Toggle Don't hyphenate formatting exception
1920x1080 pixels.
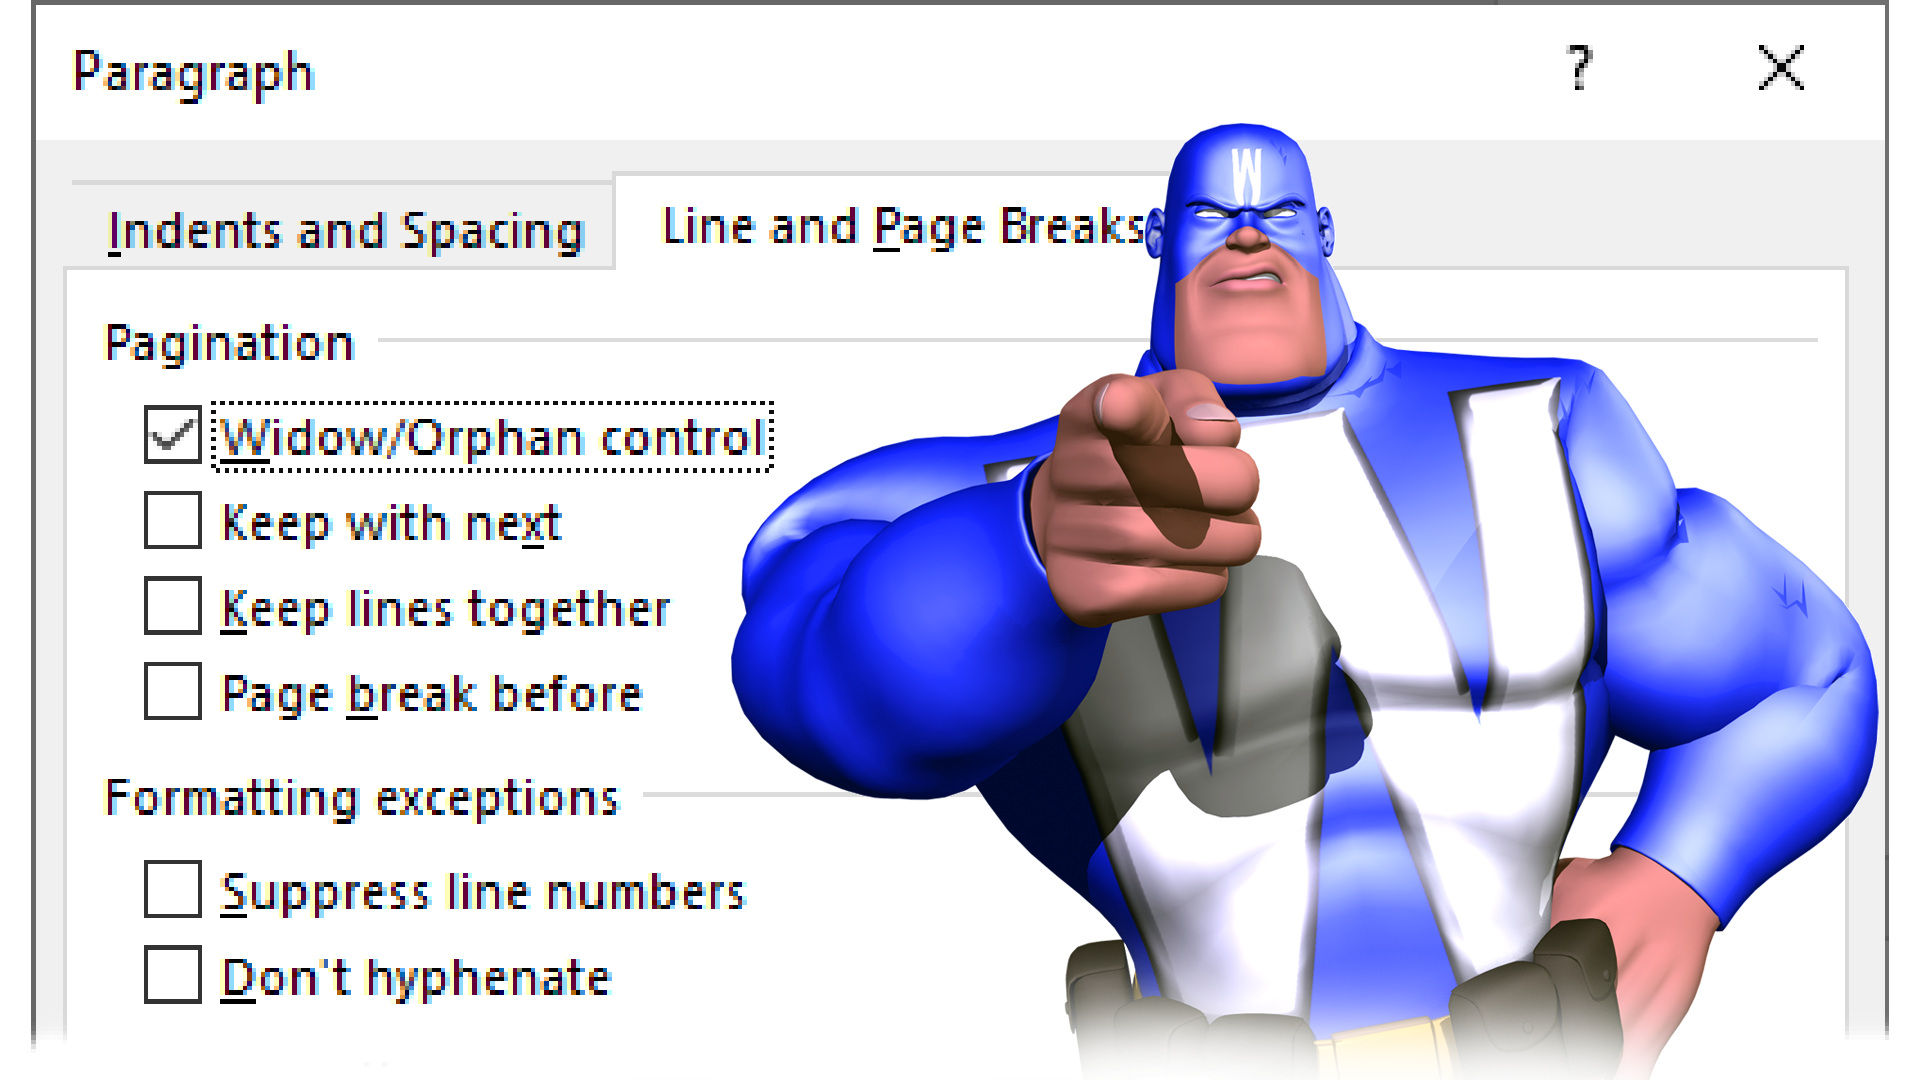173,976
